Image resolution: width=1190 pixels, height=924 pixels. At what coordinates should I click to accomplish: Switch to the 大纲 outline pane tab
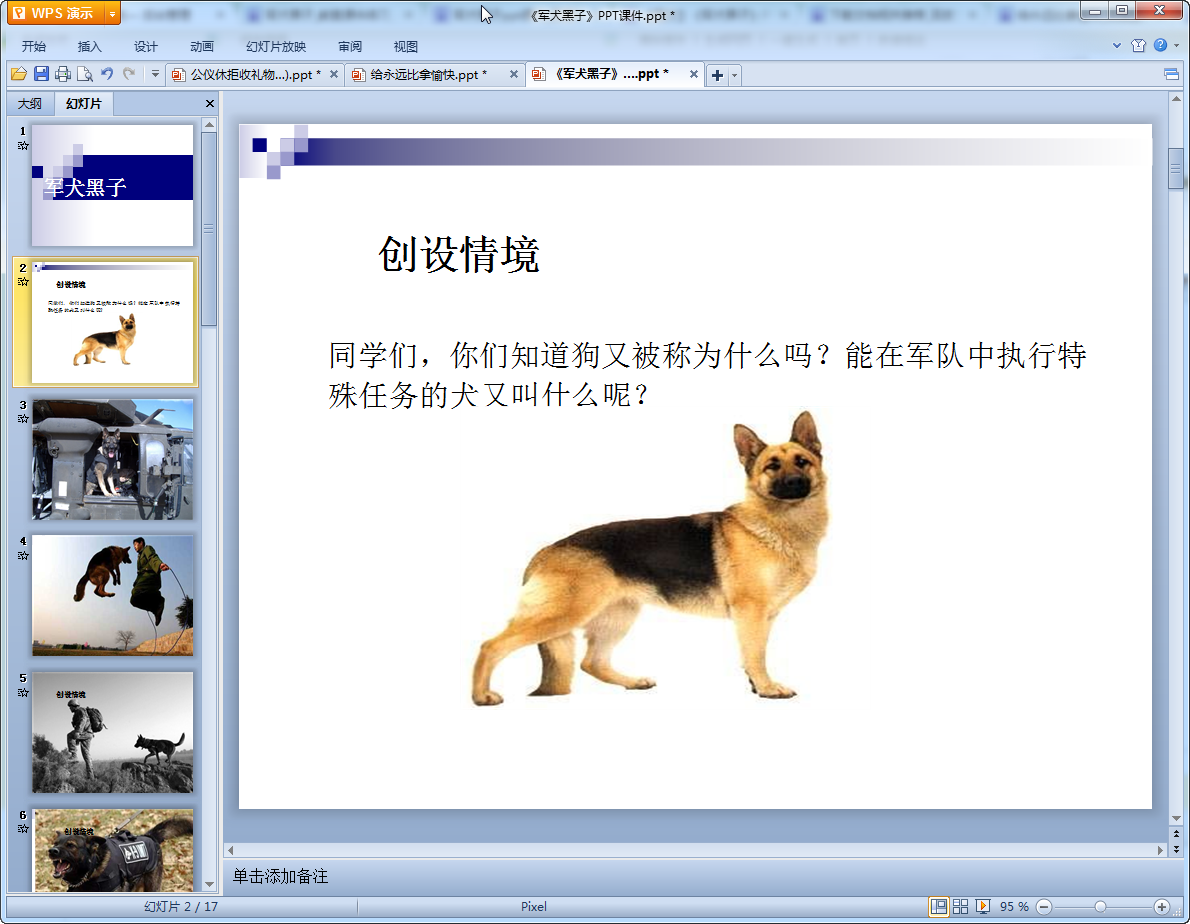pyautogui.click(x=30, y=103)
